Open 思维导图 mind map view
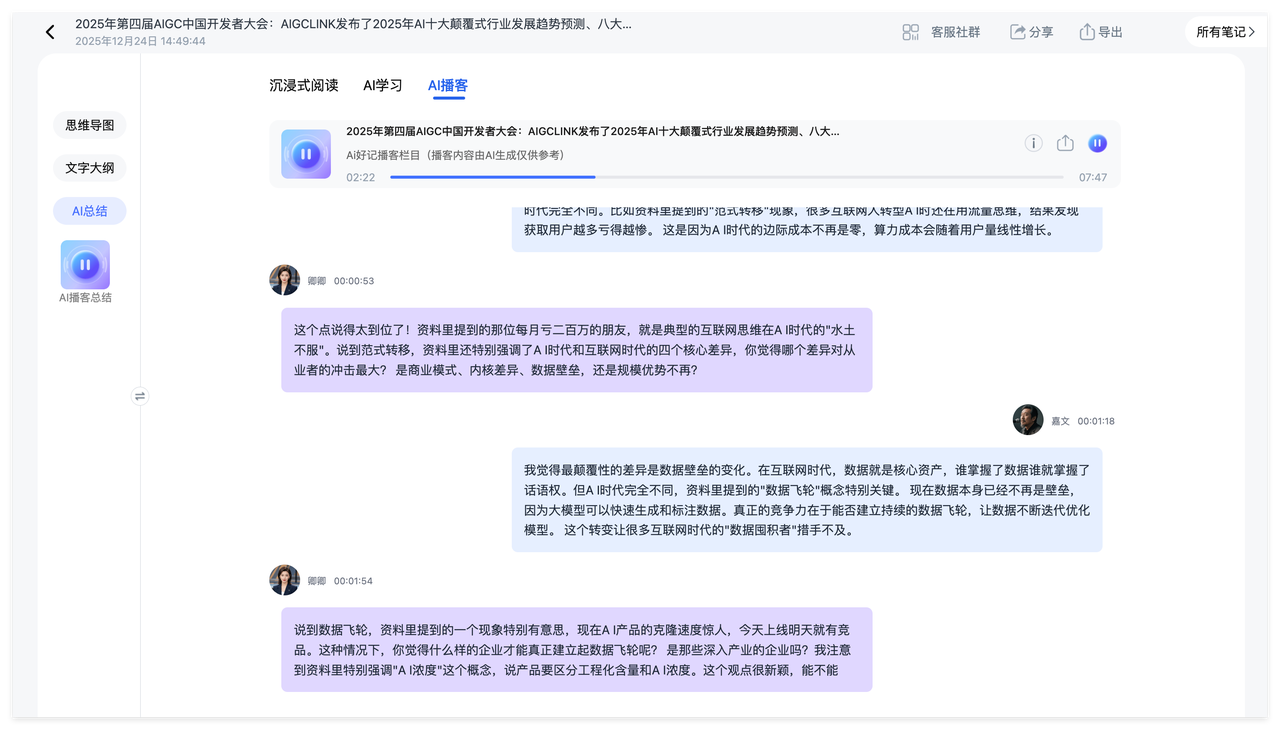 90,125
